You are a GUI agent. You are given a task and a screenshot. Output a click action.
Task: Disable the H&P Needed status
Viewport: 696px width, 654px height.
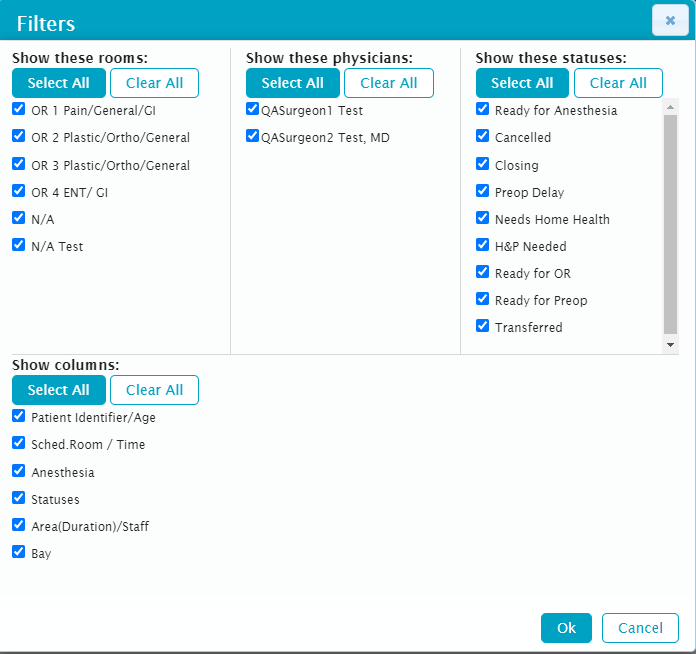point(483,245)
